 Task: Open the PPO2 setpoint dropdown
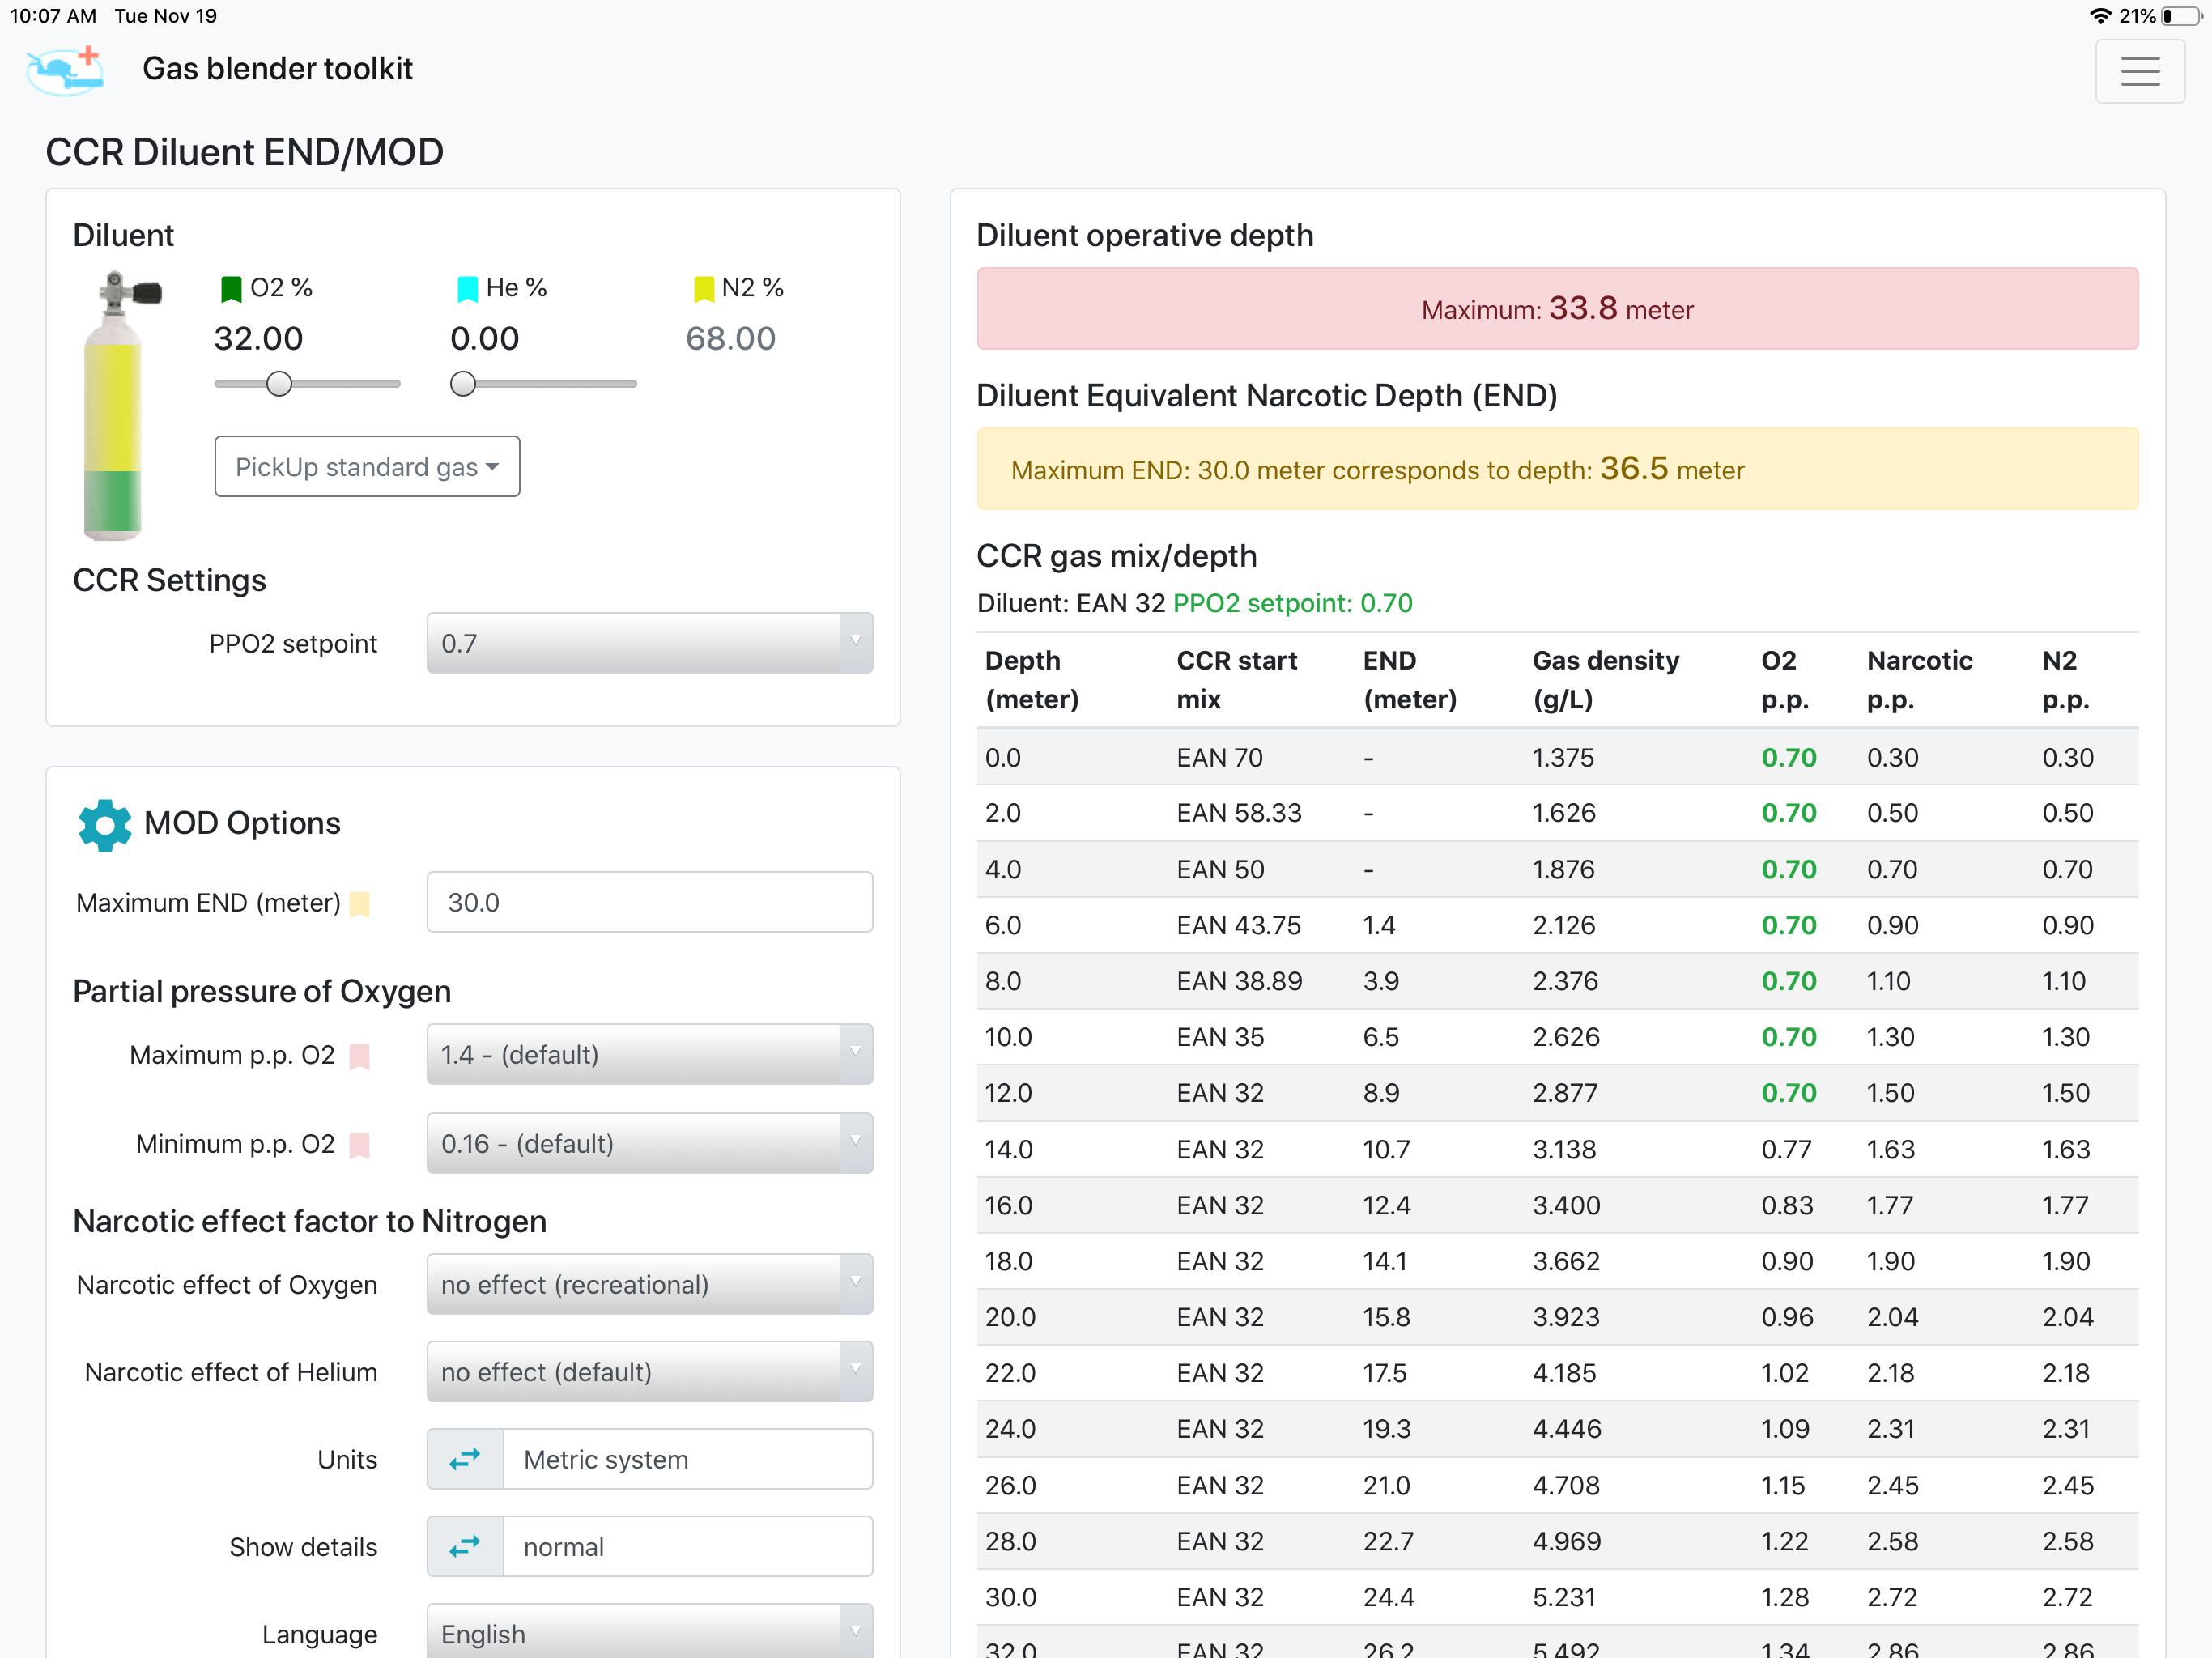coord(649,643)
